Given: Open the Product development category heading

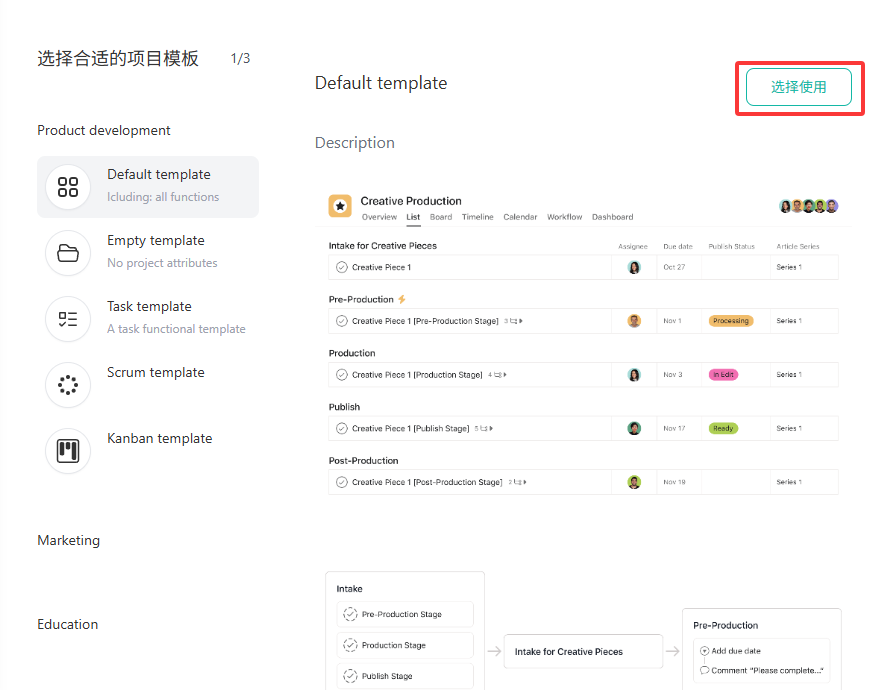Looking at the screenshot, I should (104, 130).
